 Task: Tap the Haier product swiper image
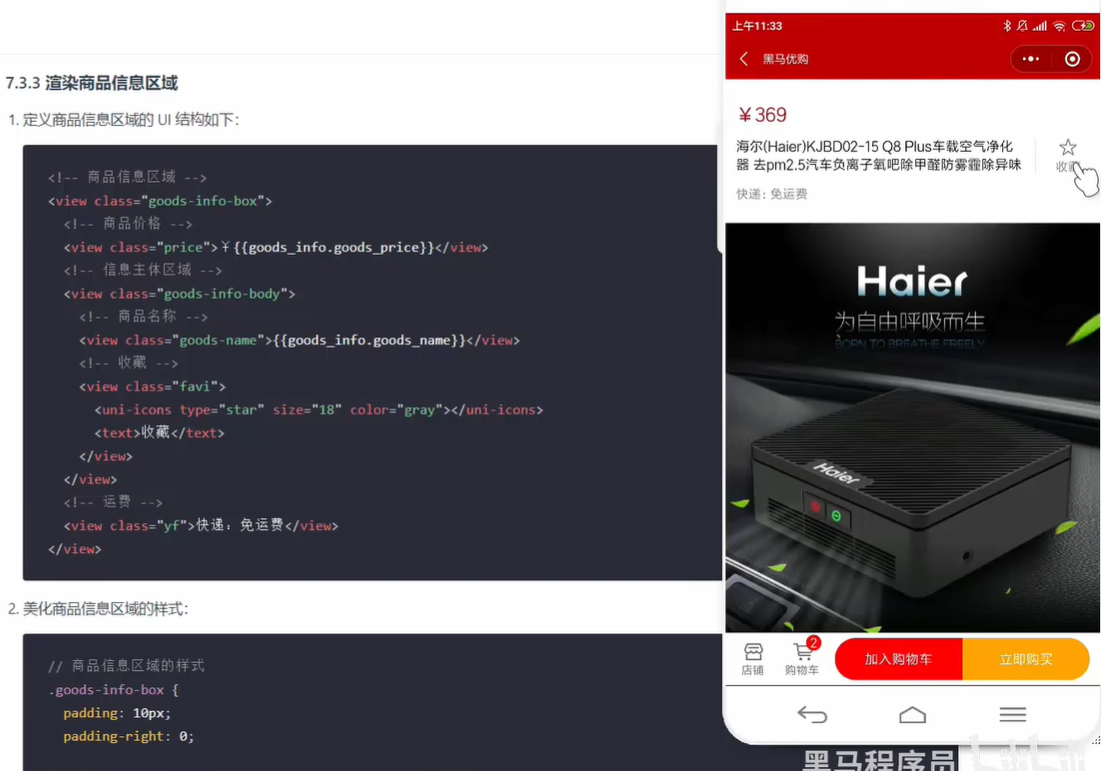coord(912,428)
